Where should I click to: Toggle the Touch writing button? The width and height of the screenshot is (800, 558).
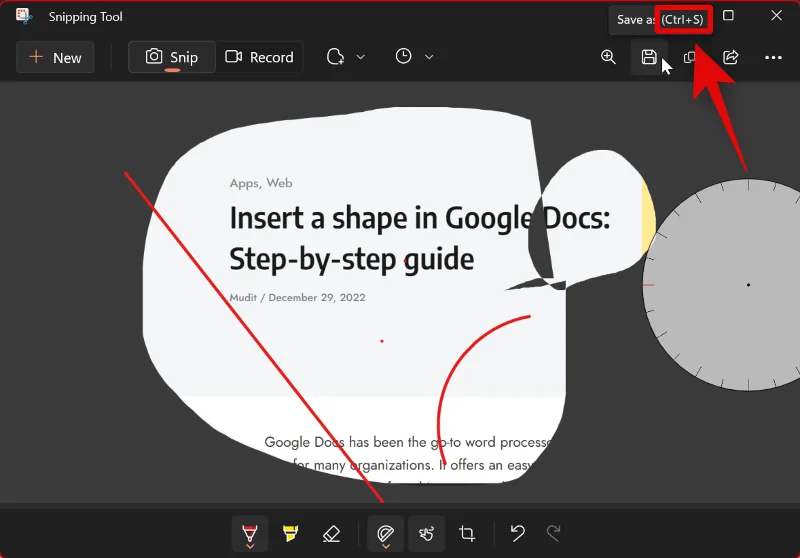click(426, 534)
